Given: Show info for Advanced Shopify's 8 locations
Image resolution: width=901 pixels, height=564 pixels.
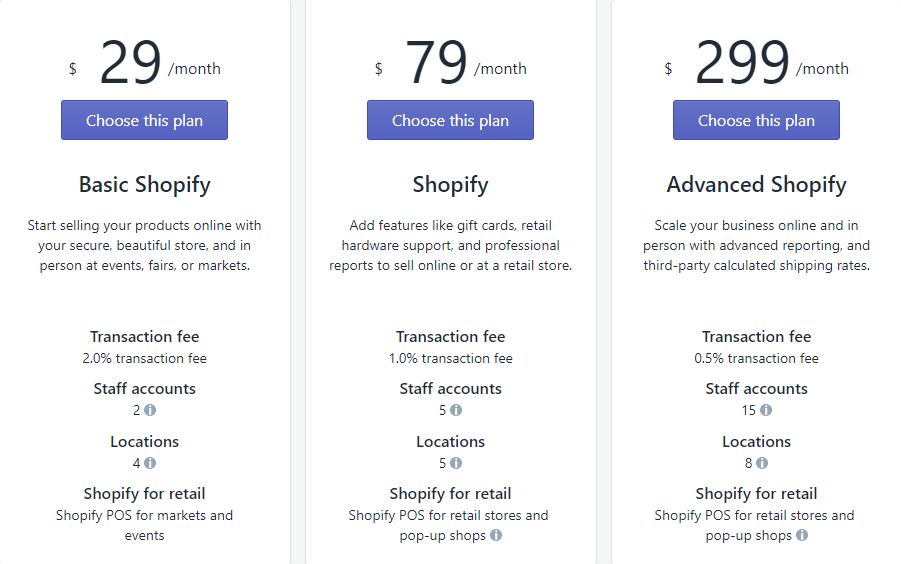Looking at the screenshot, I should tap(762, 463).
